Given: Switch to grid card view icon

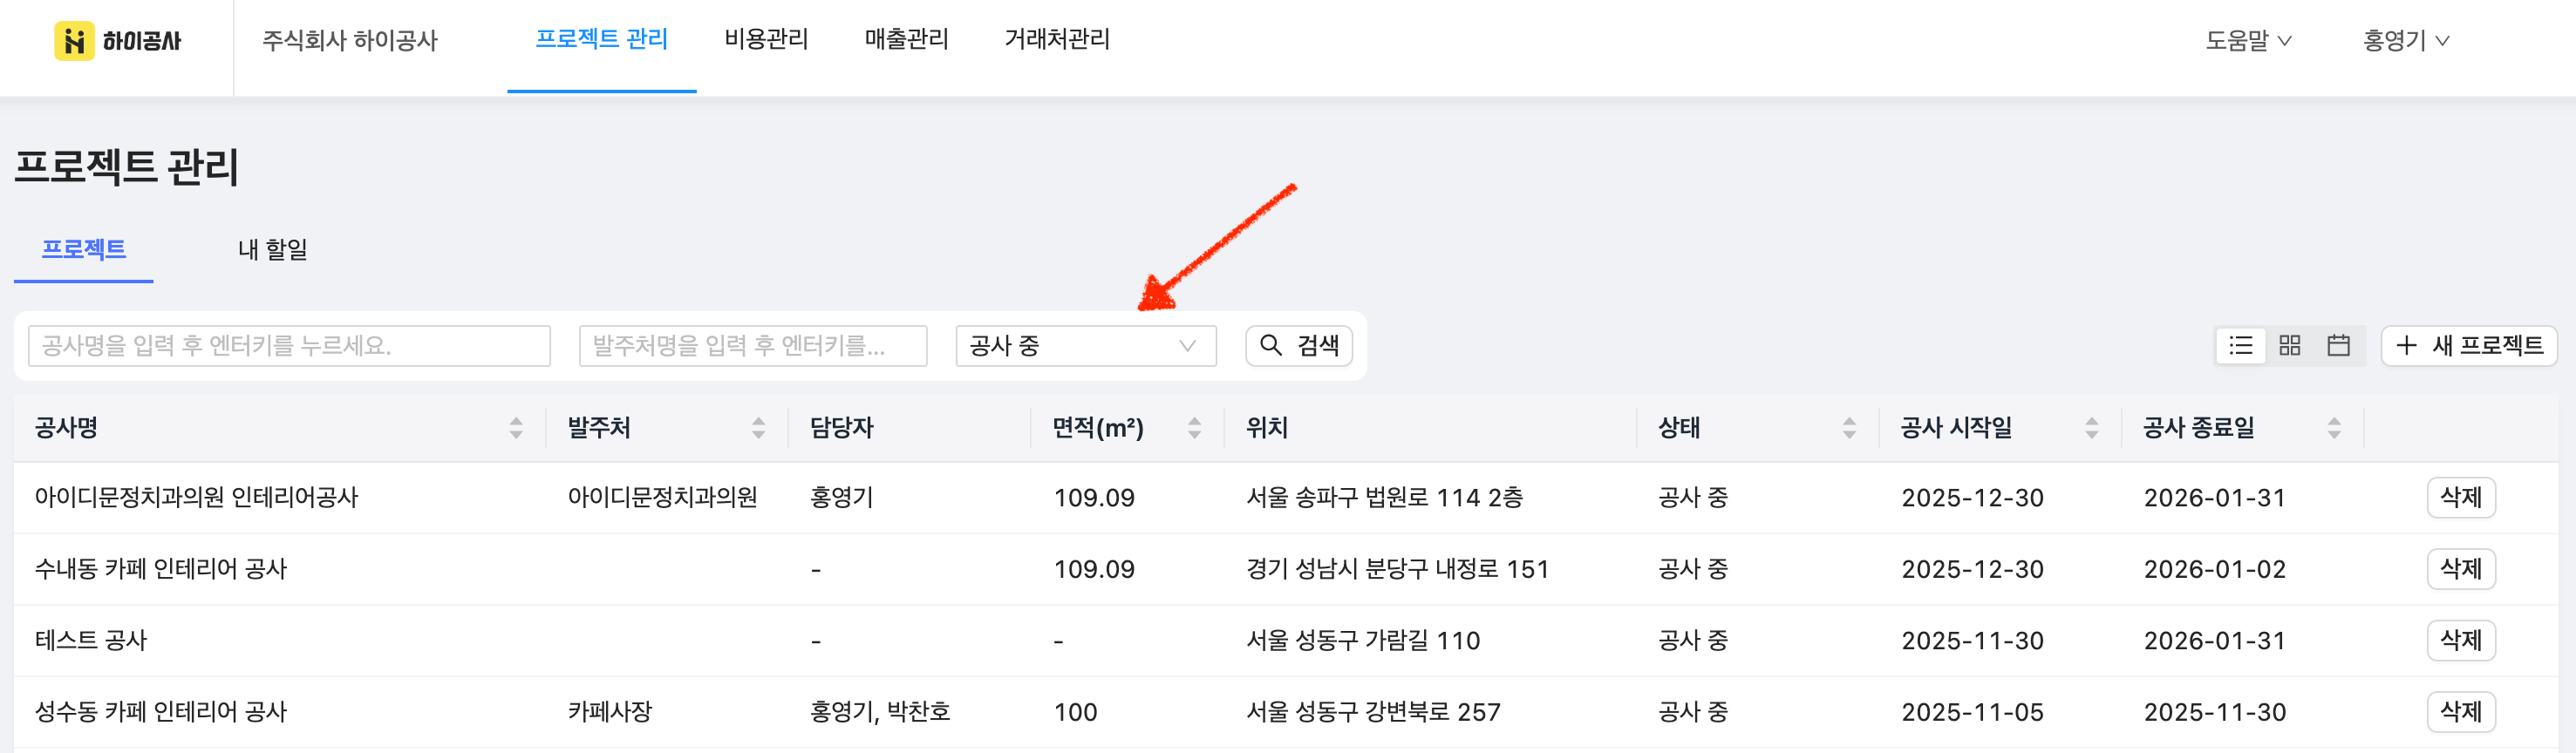Looking at the screenshot, I should pyautogui.click(x=2290, y=346).
